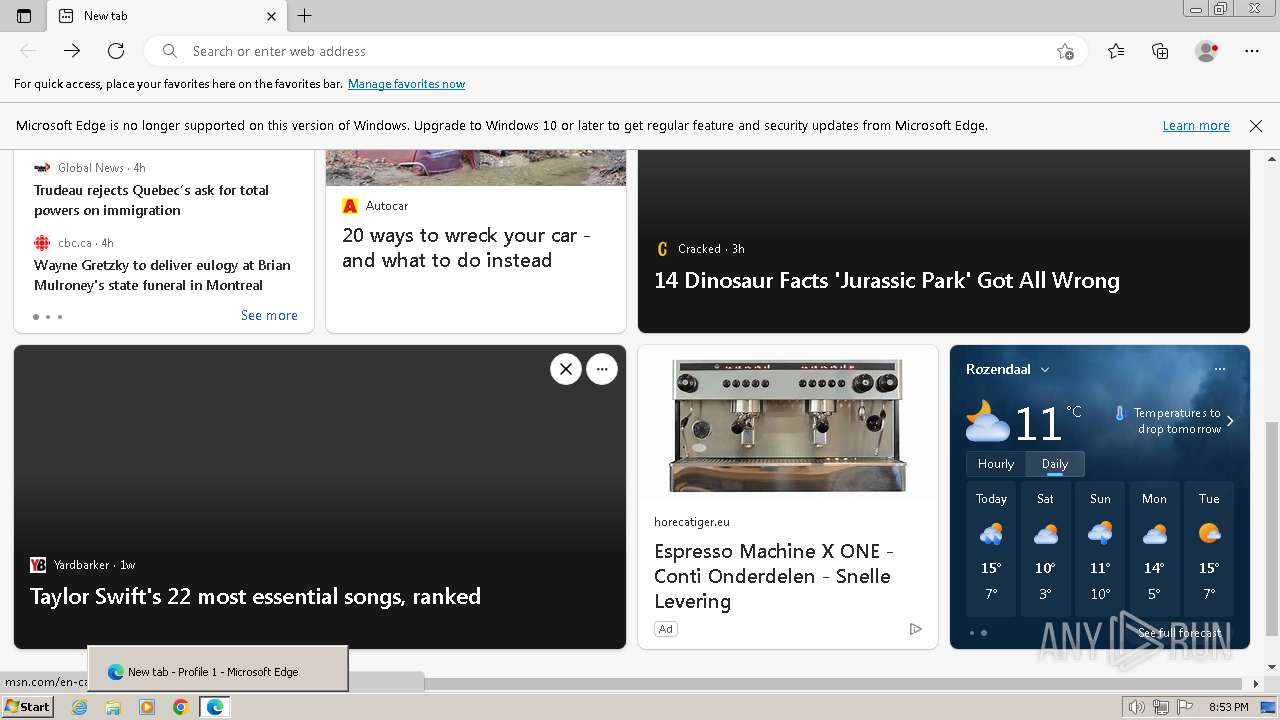Open the Collections icon
Screen dimensions: 1280x720
click(x=1160, y=51)
